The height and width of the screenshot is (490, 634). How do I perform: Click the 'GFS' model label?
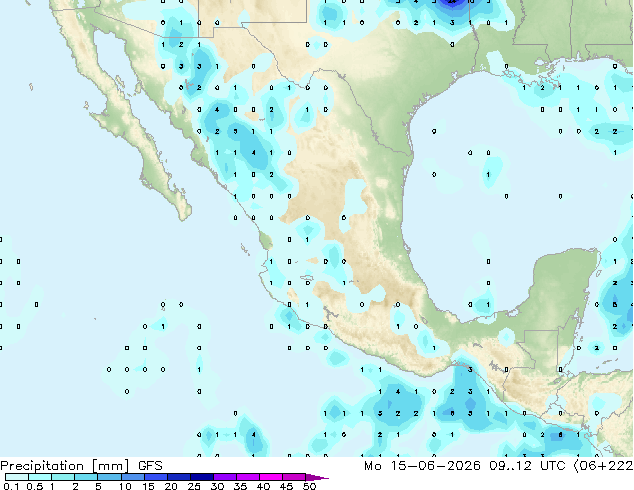pyautogui.click(x=150, y=466)
